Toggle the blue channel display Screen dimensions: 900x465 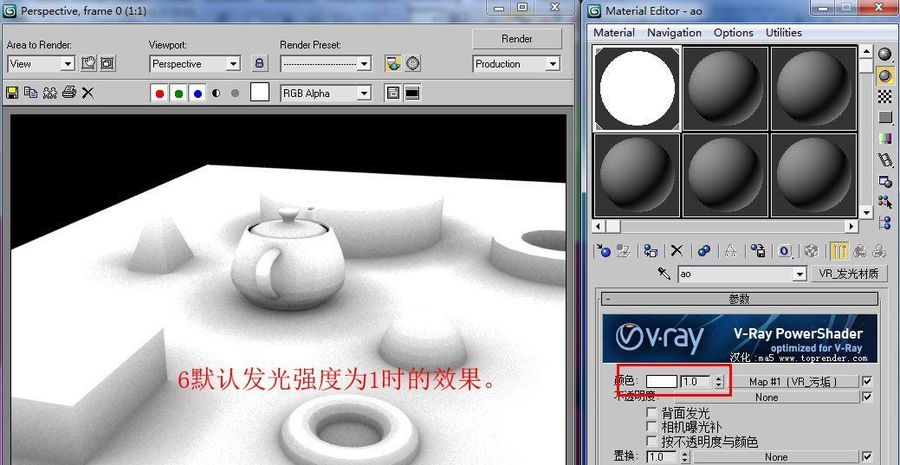[x=197, y=93]
